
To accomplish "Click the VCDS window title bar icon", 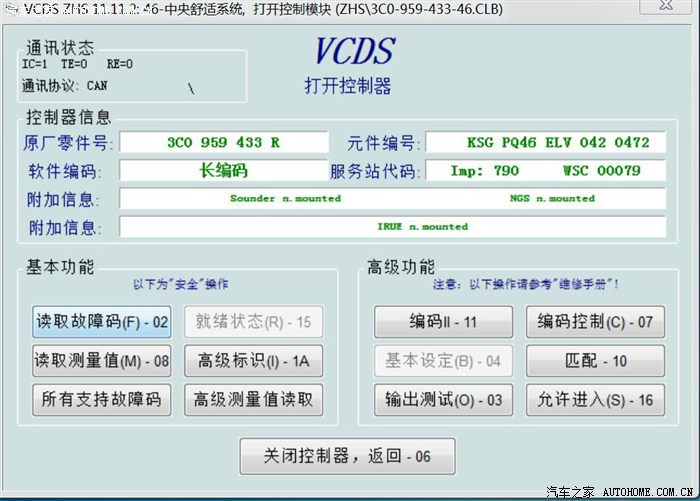I will [x=12, y=9].
